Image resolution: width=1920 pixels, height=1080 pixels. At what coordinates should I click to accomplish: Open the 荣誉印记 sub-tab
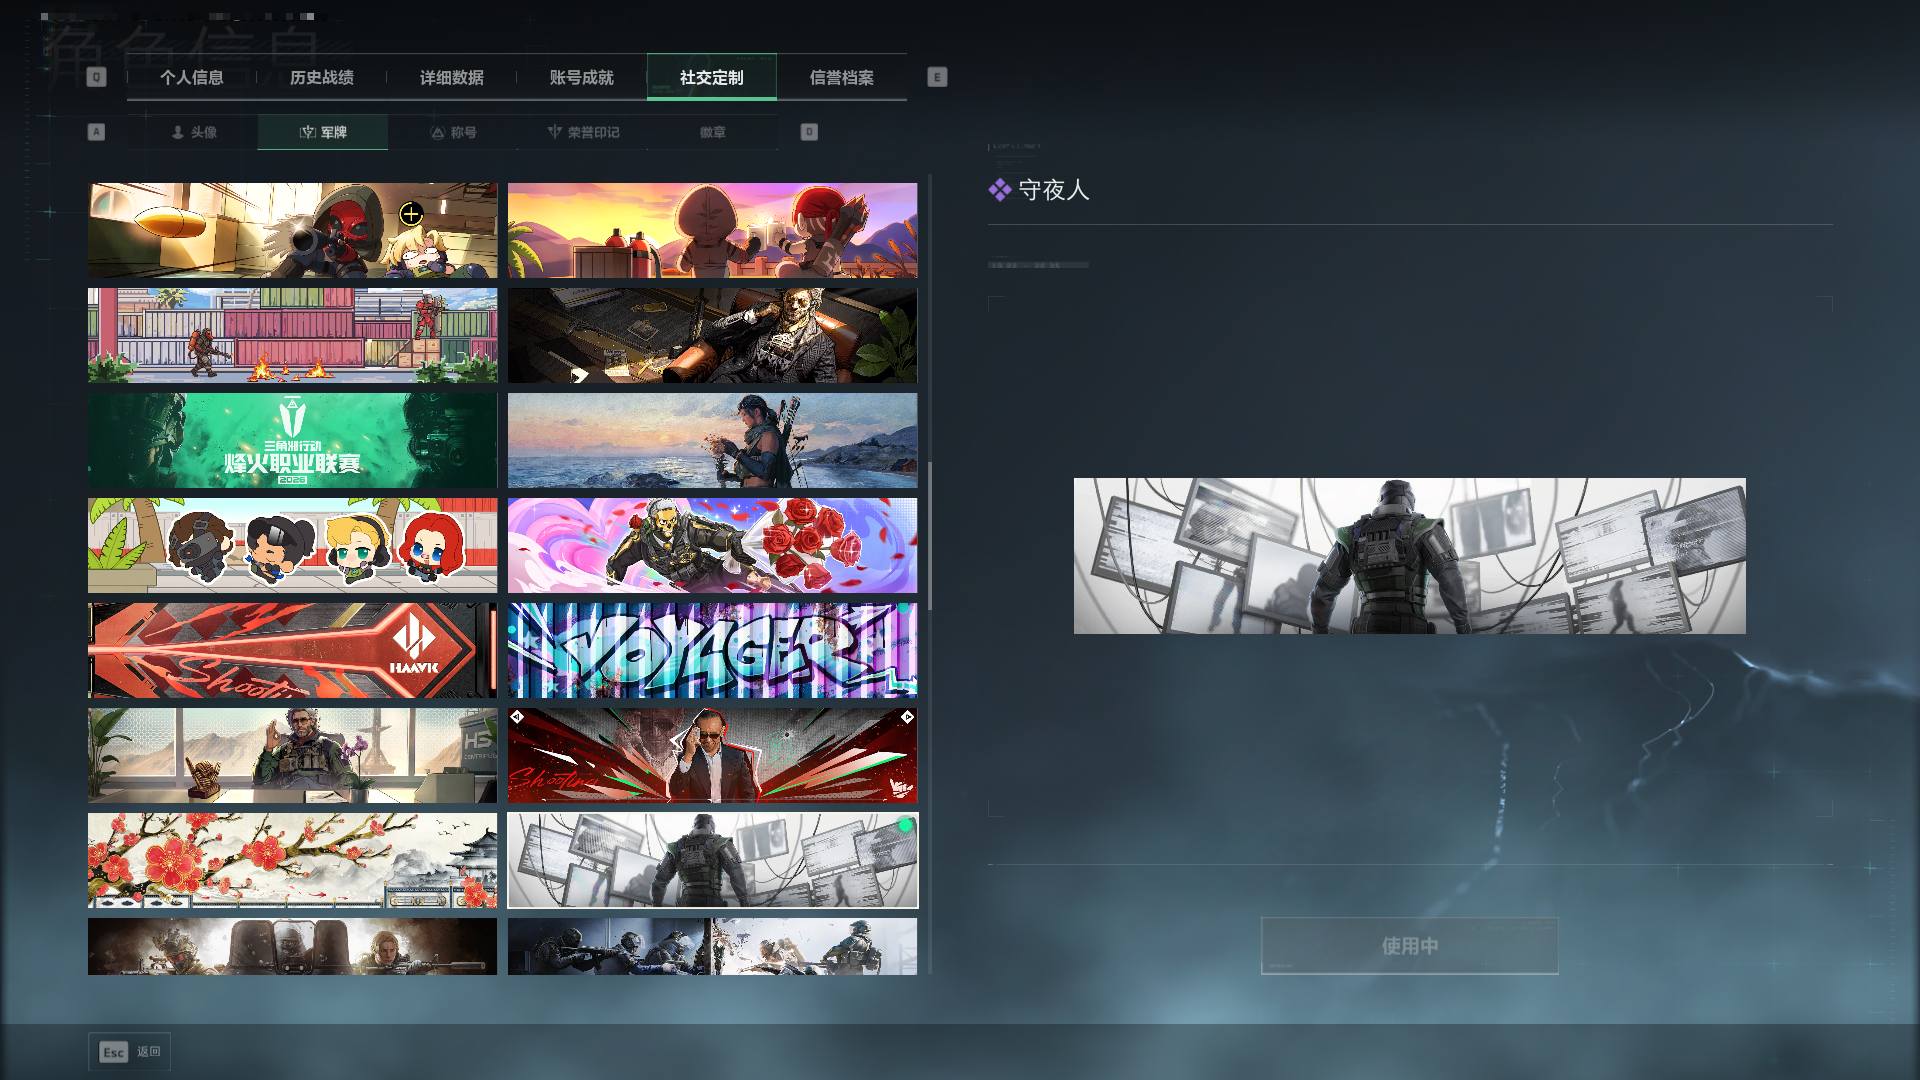click(583, 132)
